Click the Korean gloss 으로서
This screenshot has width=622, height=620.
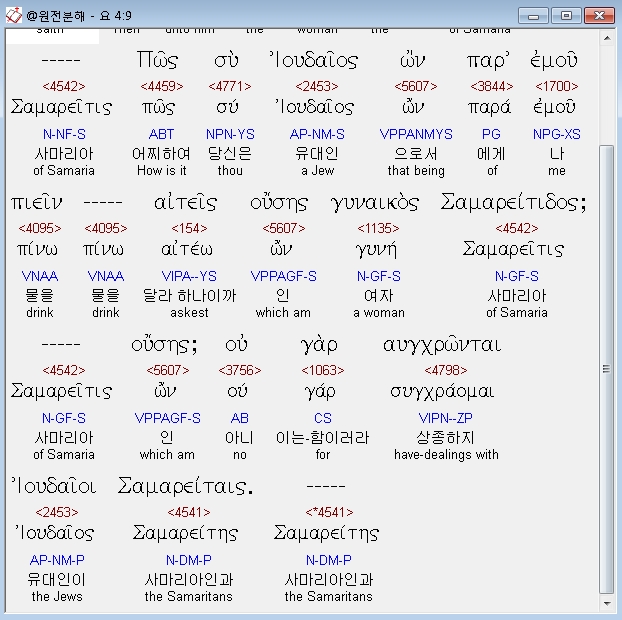[x=416, y=154]
